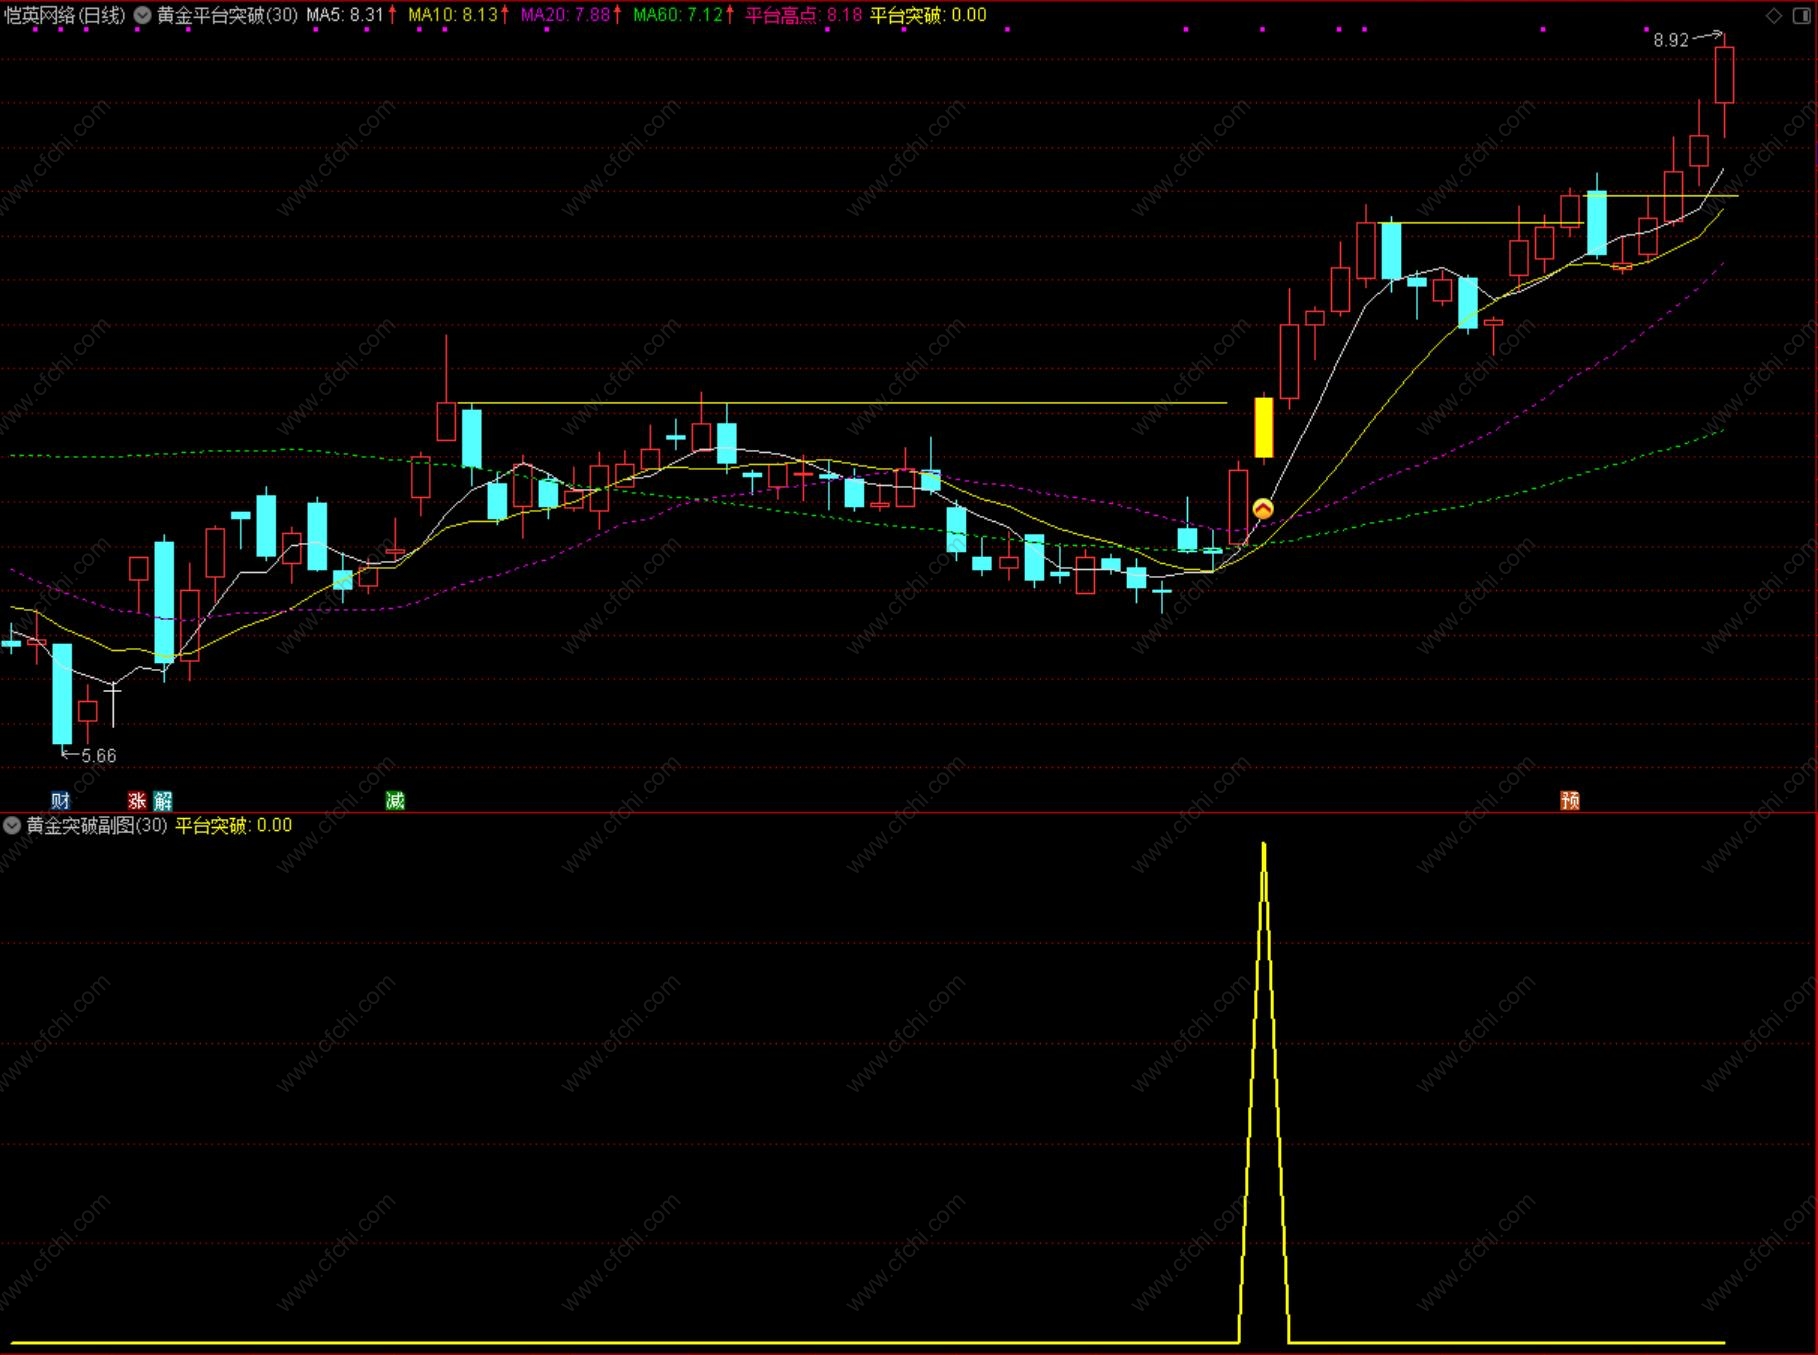Open the 黄金平台突破 main indicator dropdown
This screenshot has height=1355, width=1818.
[x=143, y=16]
